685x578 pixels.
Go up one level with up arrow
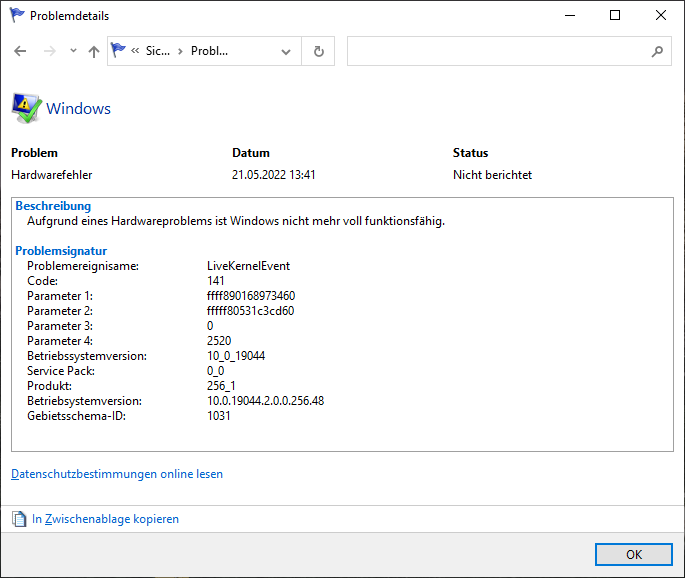click(93, 52)
